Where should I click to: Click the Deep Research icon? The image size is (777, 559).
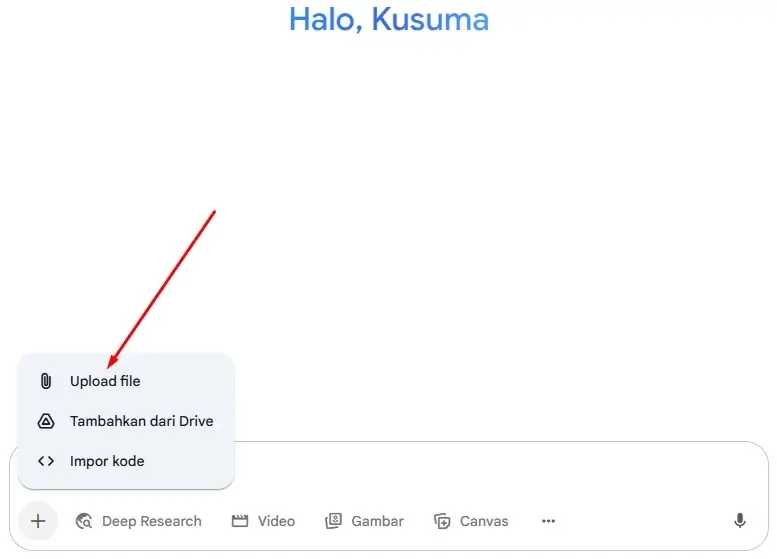pos(84,521)
